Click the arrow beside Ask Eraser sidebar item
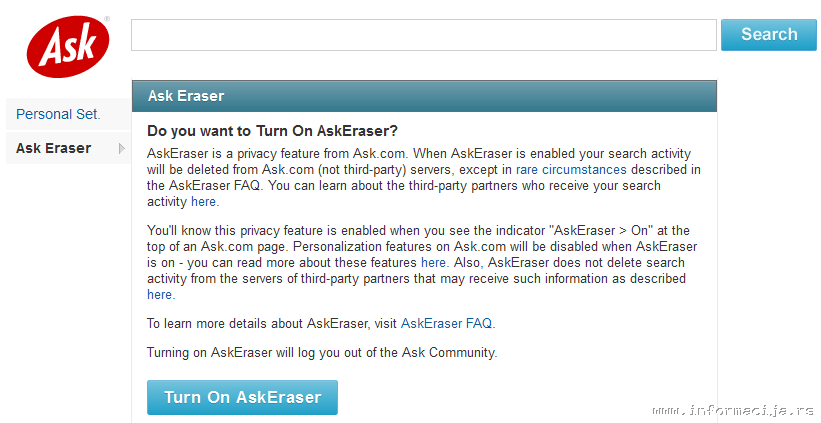 121,149
